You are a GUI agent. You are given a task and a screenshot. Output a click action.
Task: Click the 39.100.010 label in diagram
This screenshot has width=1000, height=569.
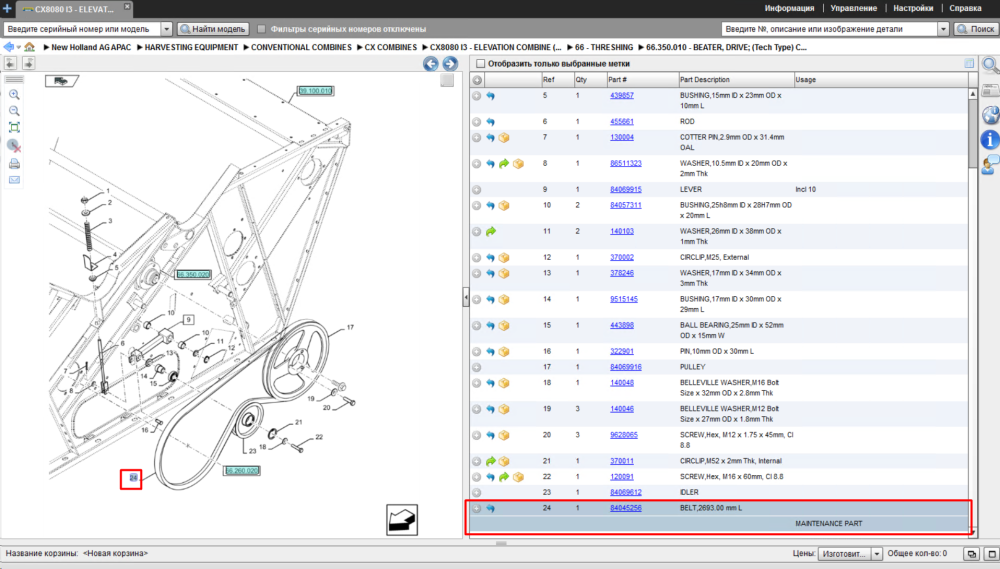click(x=316, y=91)
